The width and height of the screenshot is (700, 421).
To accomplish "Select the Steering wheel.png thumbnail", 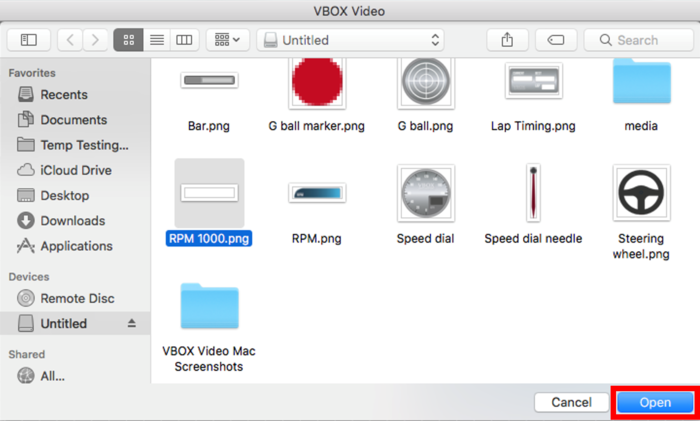I will click(x=642, y=193).
